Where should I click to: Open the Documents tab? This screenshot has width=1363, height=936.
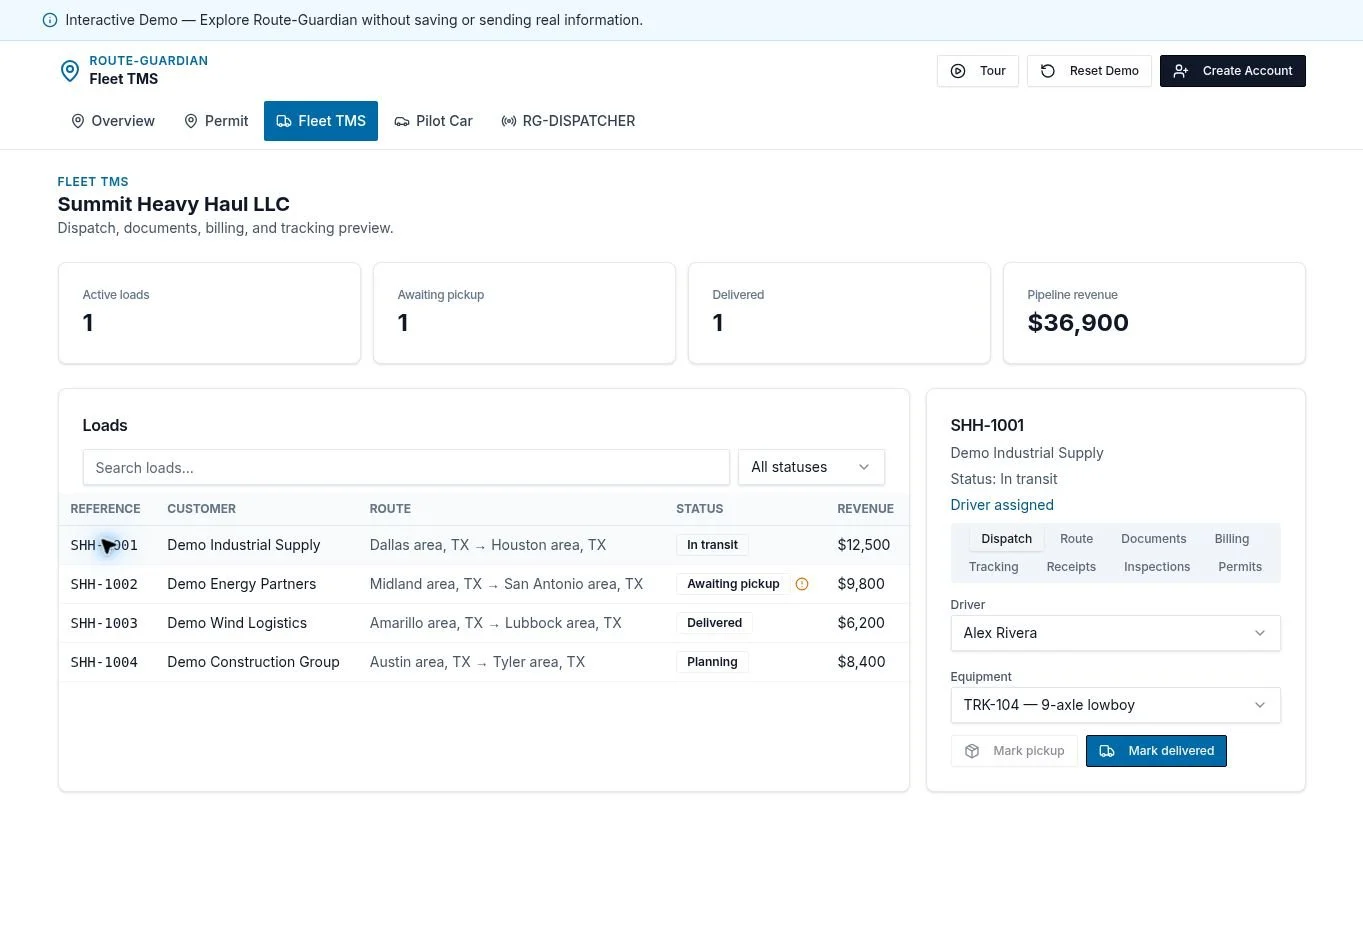tap(1153, 539)
